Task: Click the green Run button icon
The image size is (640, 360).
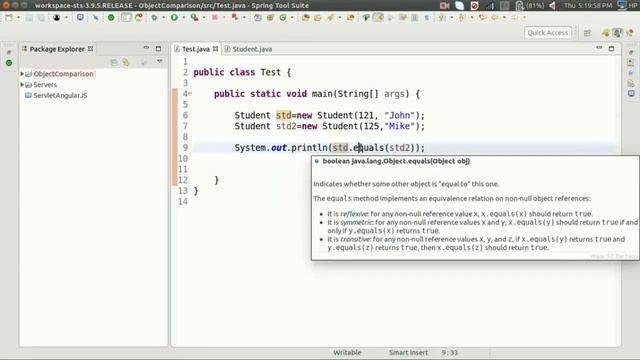Action: point(174,18)
